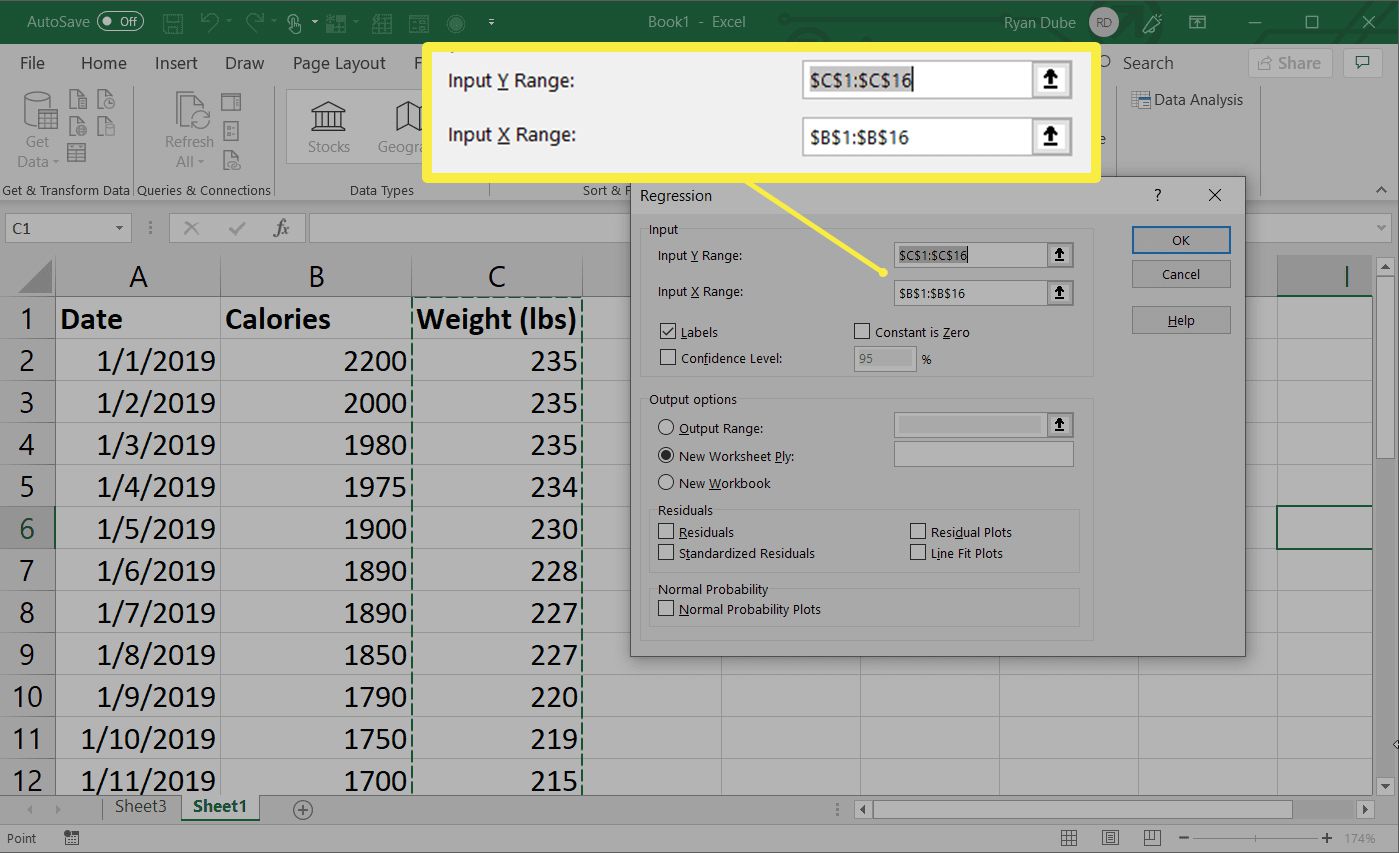
Task: Click the zoom in plus icon
Action: tap(1327, 838)
